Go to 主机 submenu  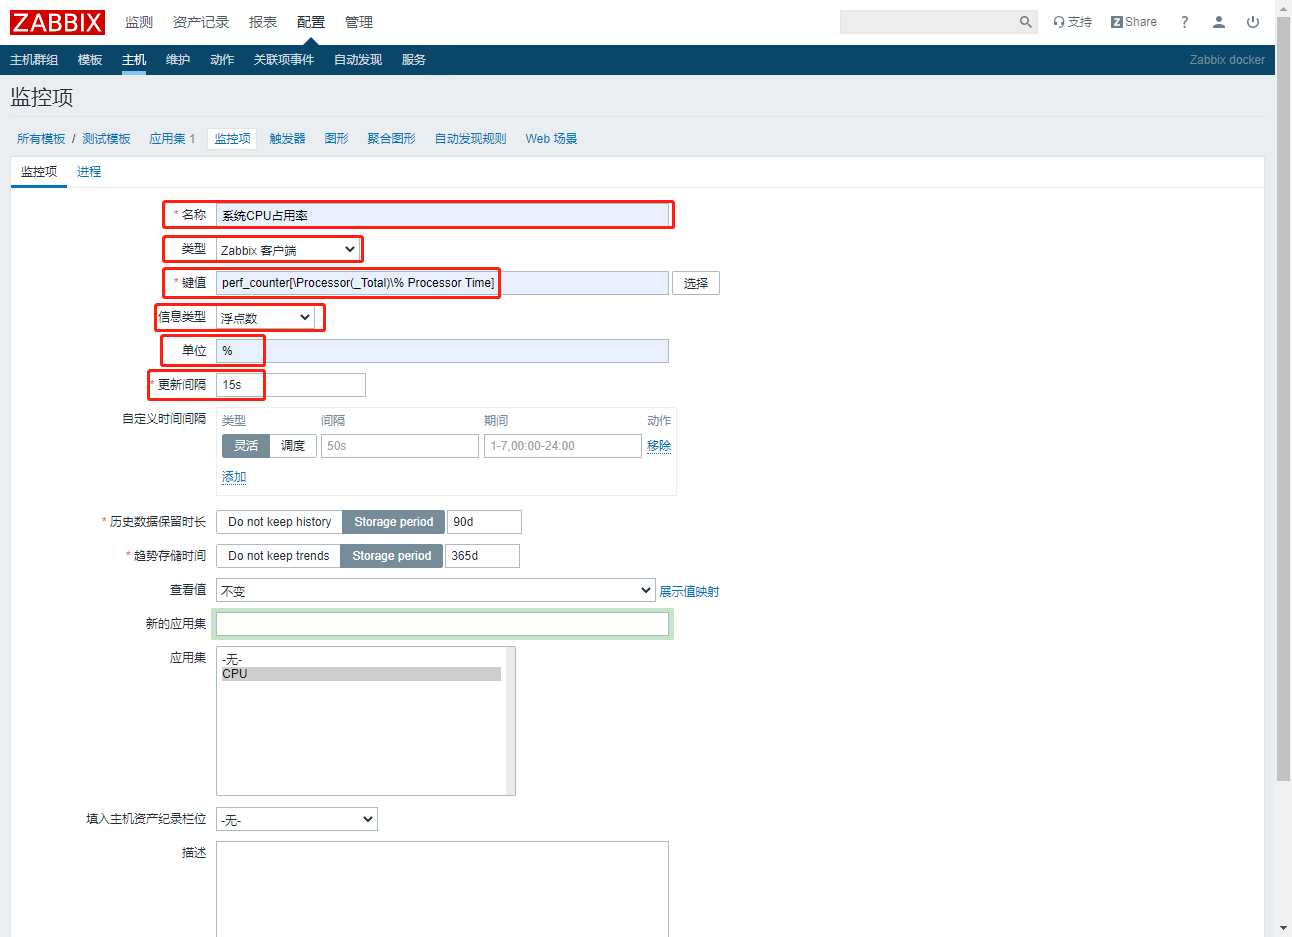coord(134,60)
